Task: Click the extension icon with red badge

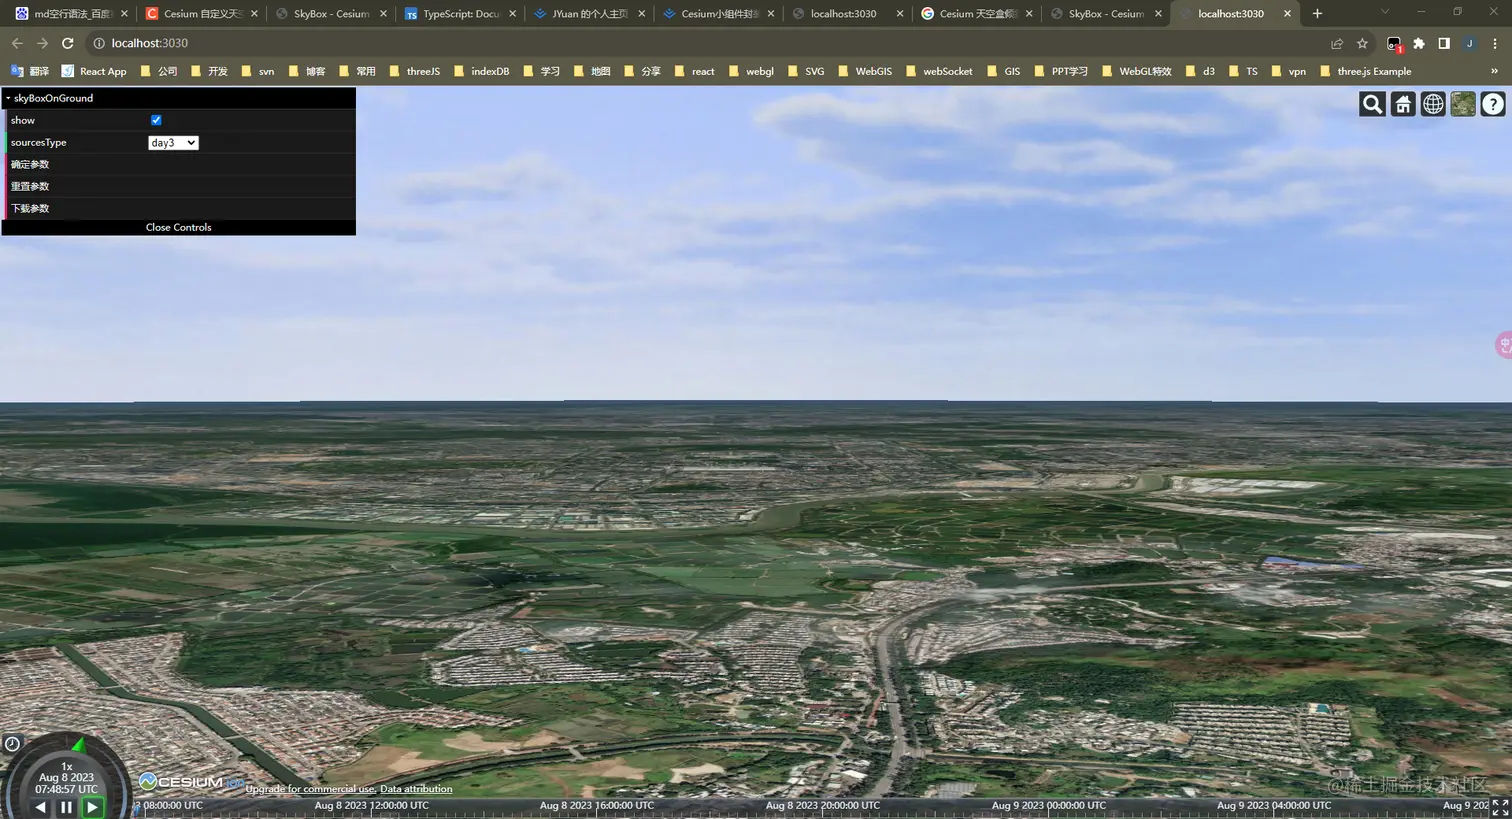Action: click(x=1394, y=43)
